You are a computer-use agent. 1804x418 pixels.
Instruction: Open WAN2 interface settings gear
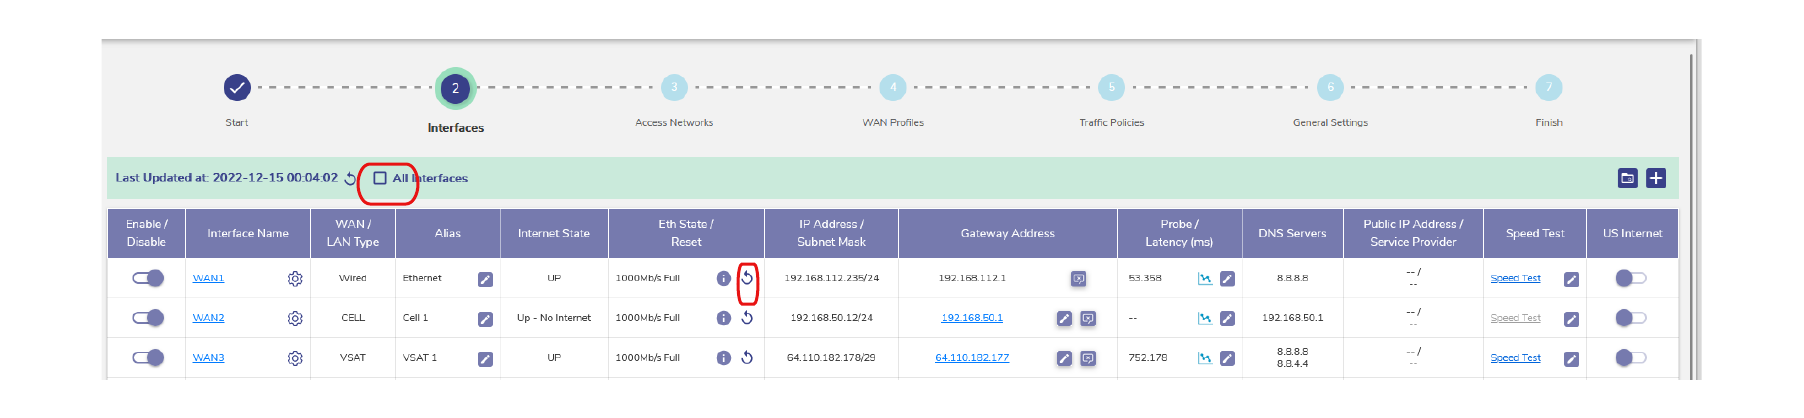295,318
